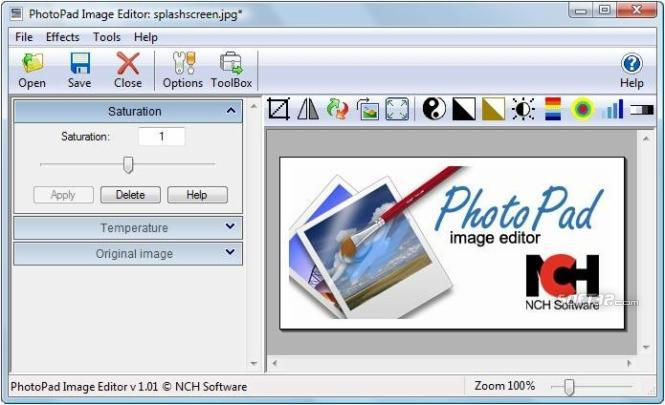Click the canvas vertical scroll up arrow
This screenshot has height=405, width=665.
[646, 139]
